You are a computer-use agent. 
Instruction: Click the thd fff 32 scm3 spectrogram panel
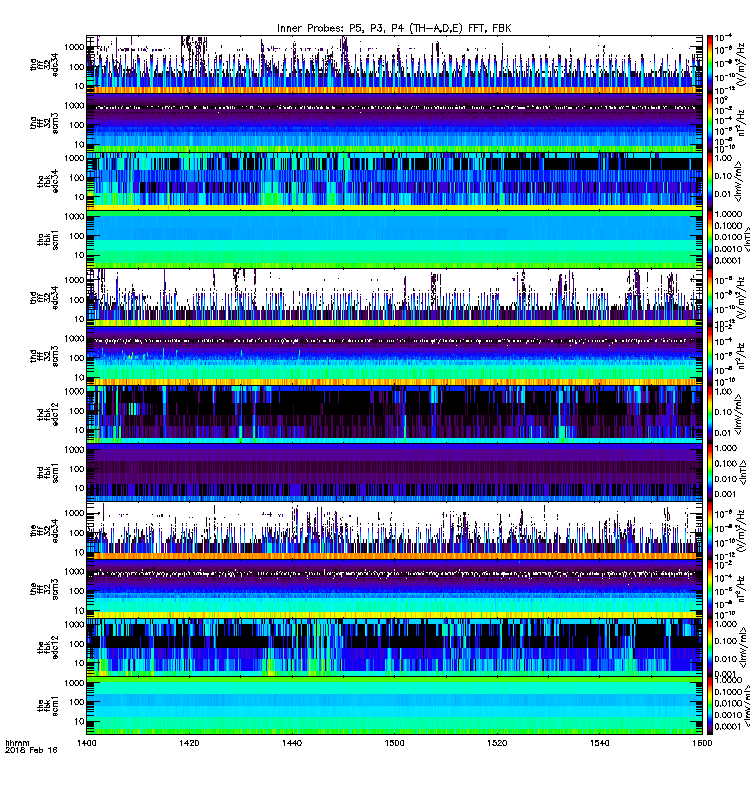pos(394,356)
